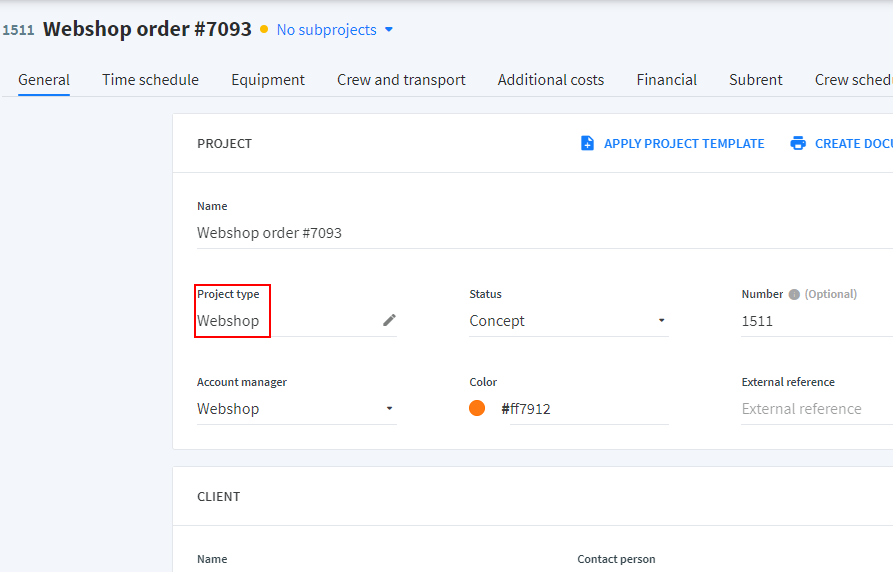Open the Additional costs tab
893x572 pixels.
click(x=551, y=80)
